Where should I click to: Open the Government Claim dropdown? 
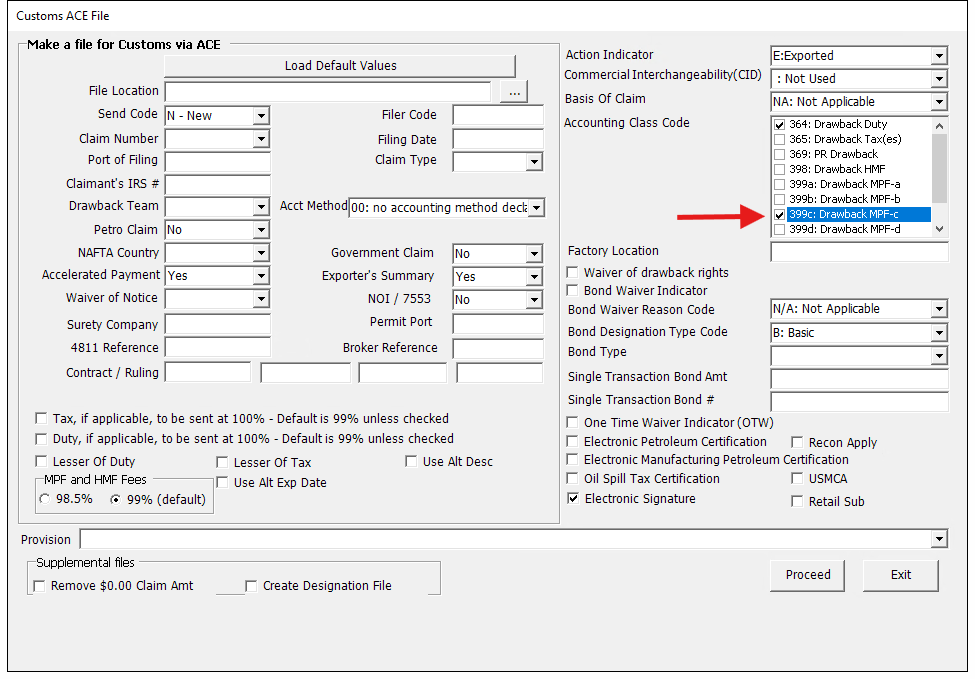(x=534, y=254)
